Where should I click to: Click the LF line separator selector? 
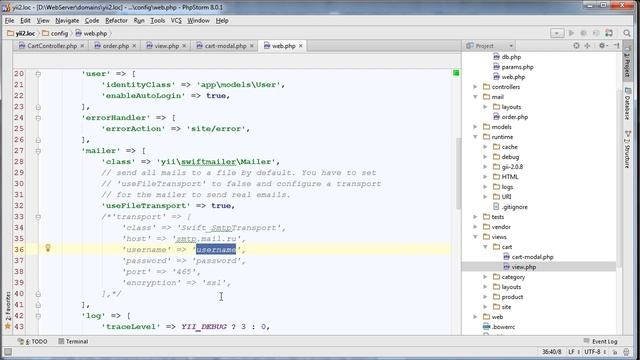574,351
